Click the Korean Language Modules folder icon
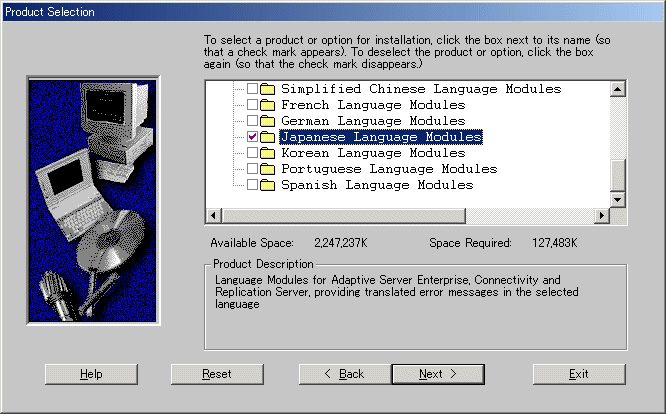666x414 pixels. pyautogui.click(x=268, y=153)
